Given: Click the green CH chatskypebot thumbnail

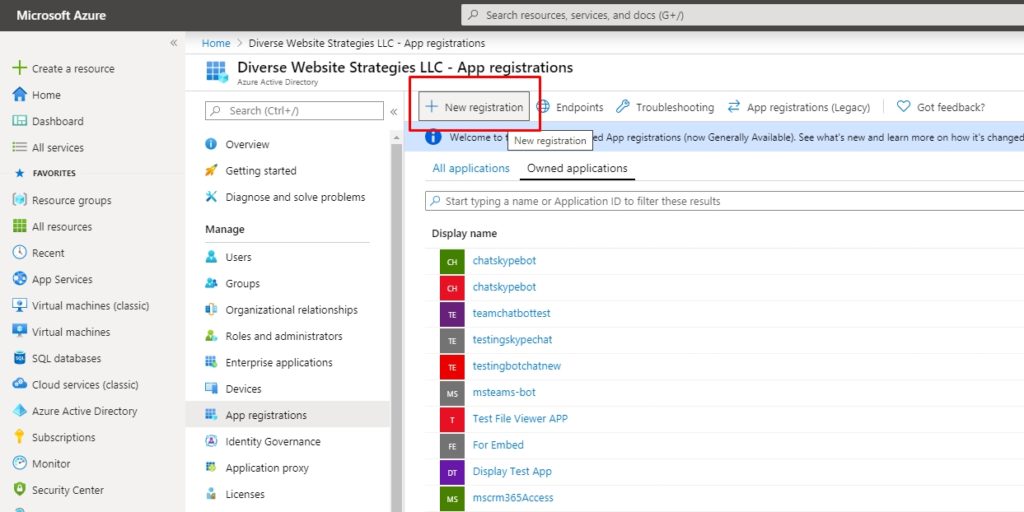Looking at the screenshot, I should [x=452, y=261].
